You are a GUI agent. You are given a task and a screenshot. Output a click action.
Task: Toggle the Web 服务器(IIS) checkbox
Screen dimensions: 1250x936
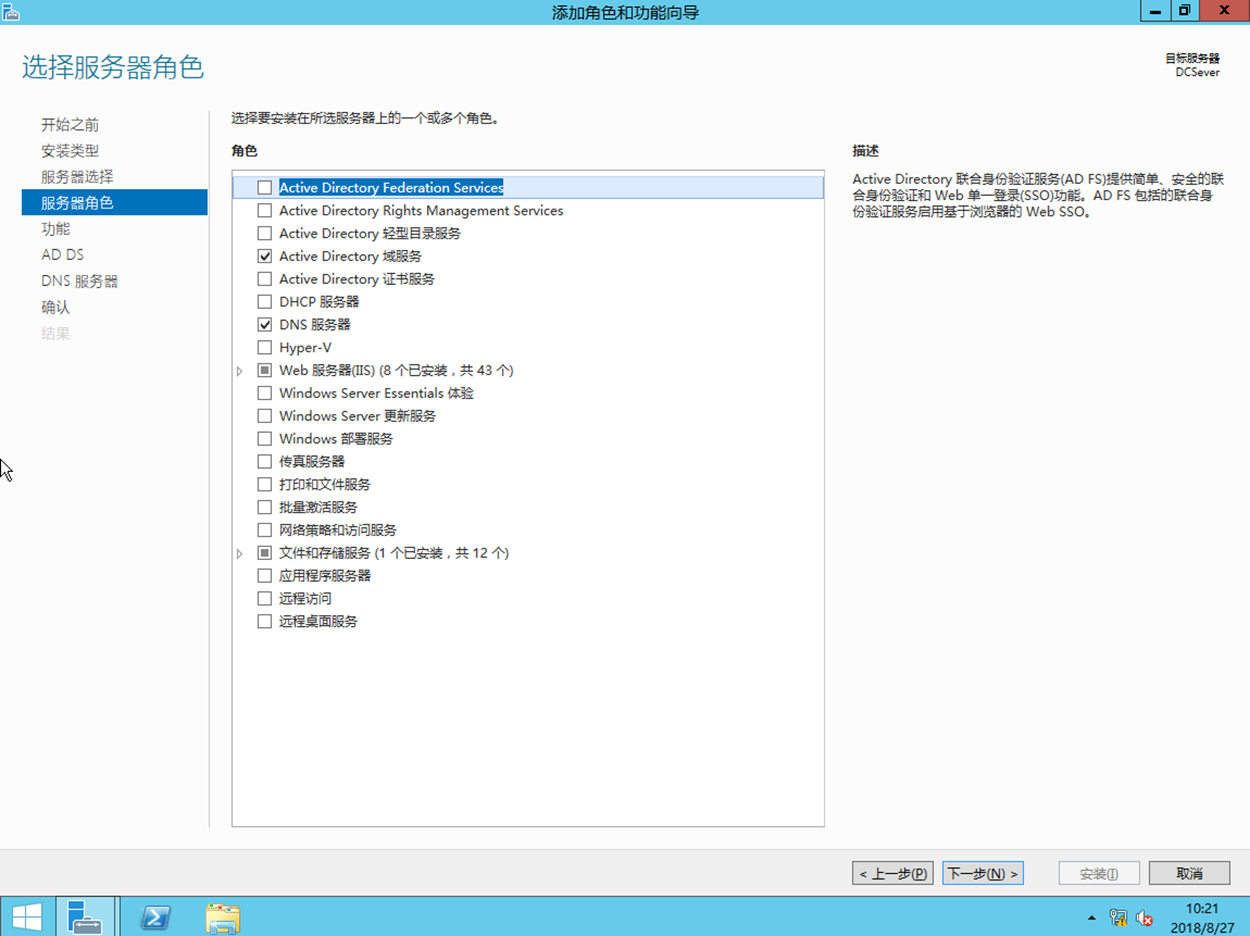265,370
